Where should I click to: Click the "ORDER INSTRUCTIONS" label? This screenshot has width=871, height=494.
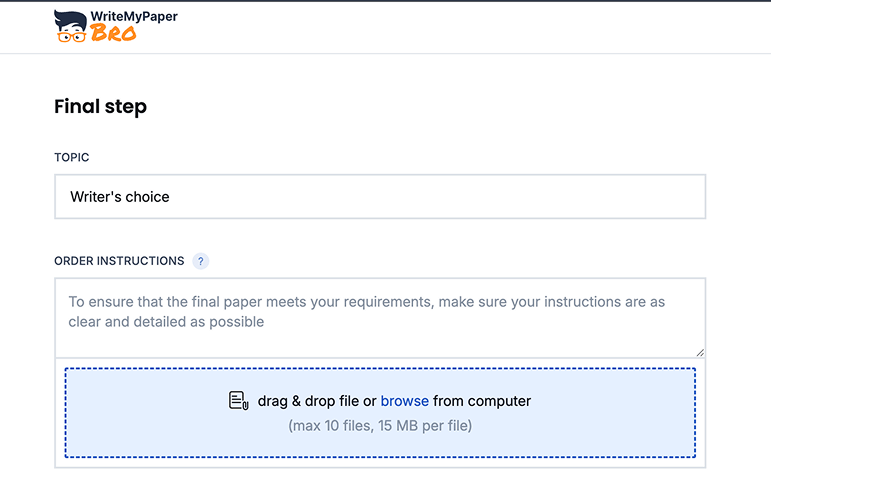tap(119, 261)
